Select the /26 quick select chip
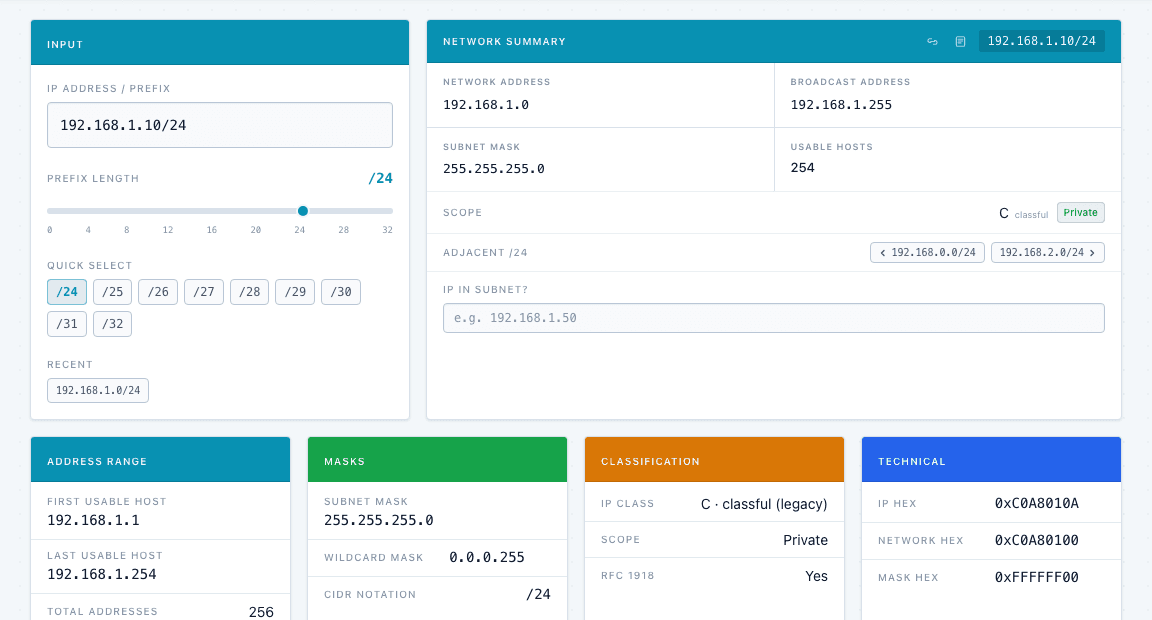The width and height of the screenshot is (1152, 620). [158, 292]
